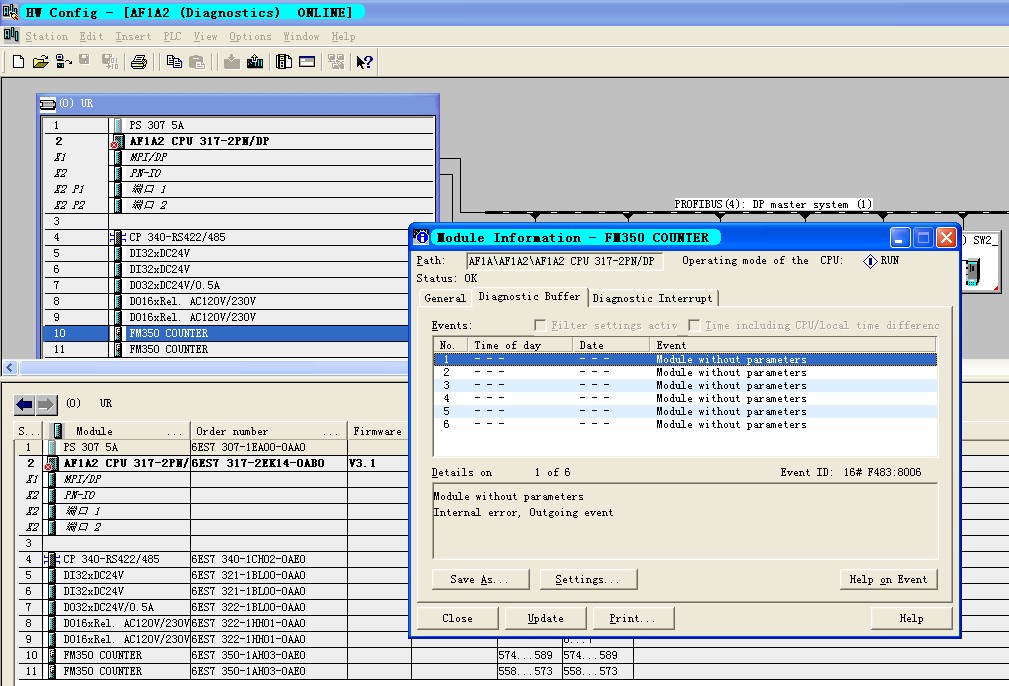Image resolution: width=1009 pixels, height=686 pixels.
Task: Click the Help on Event button
Action: (x=887, y=579)
